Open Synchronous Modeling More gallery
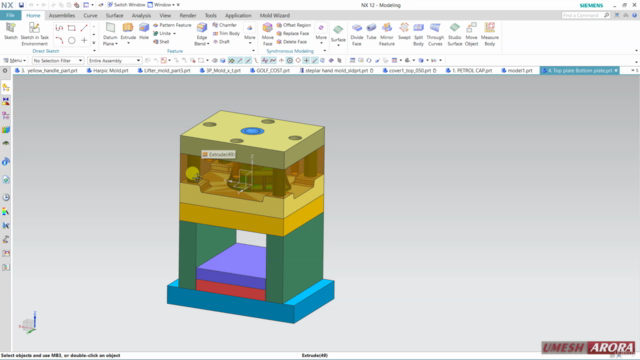 pos(321,34)
